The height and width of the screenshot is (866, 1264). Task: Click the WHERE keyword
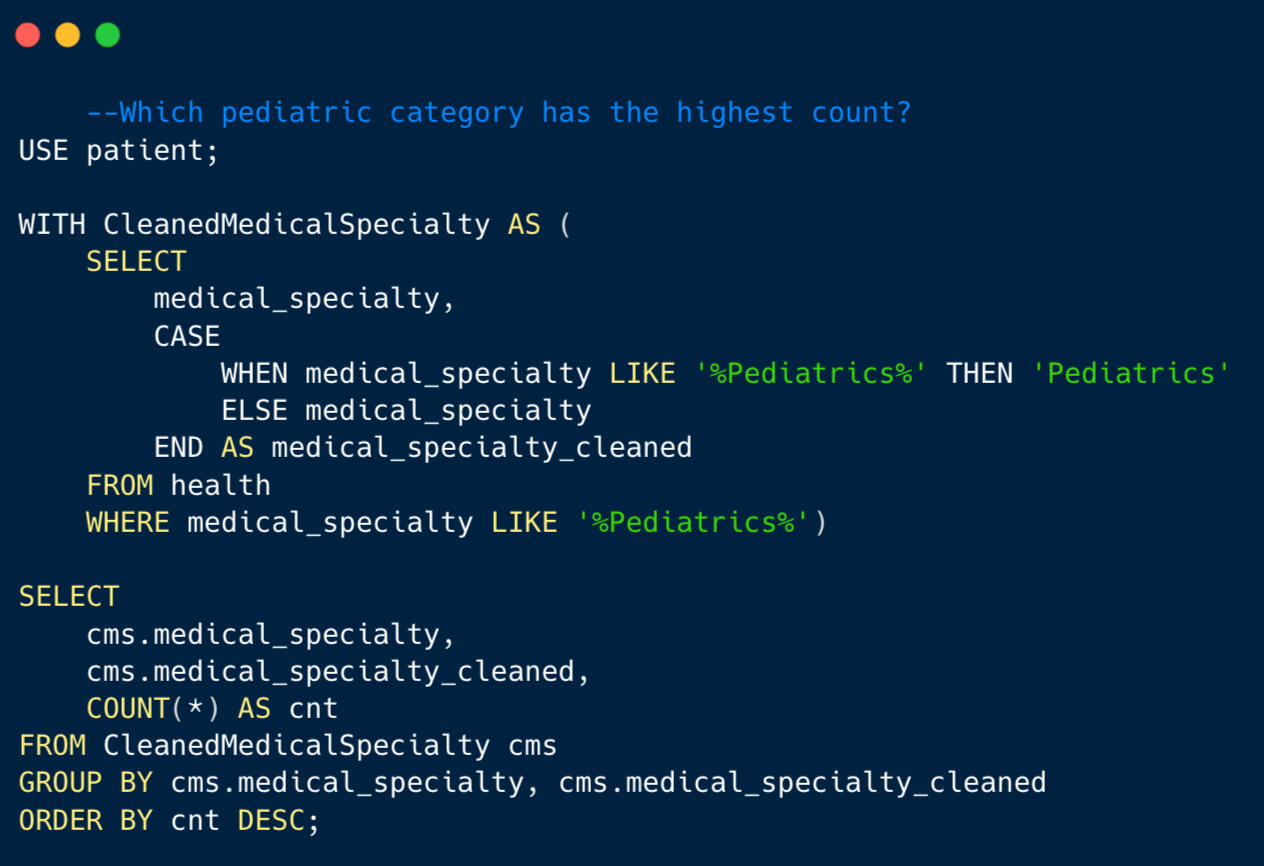tap(127, 522)
